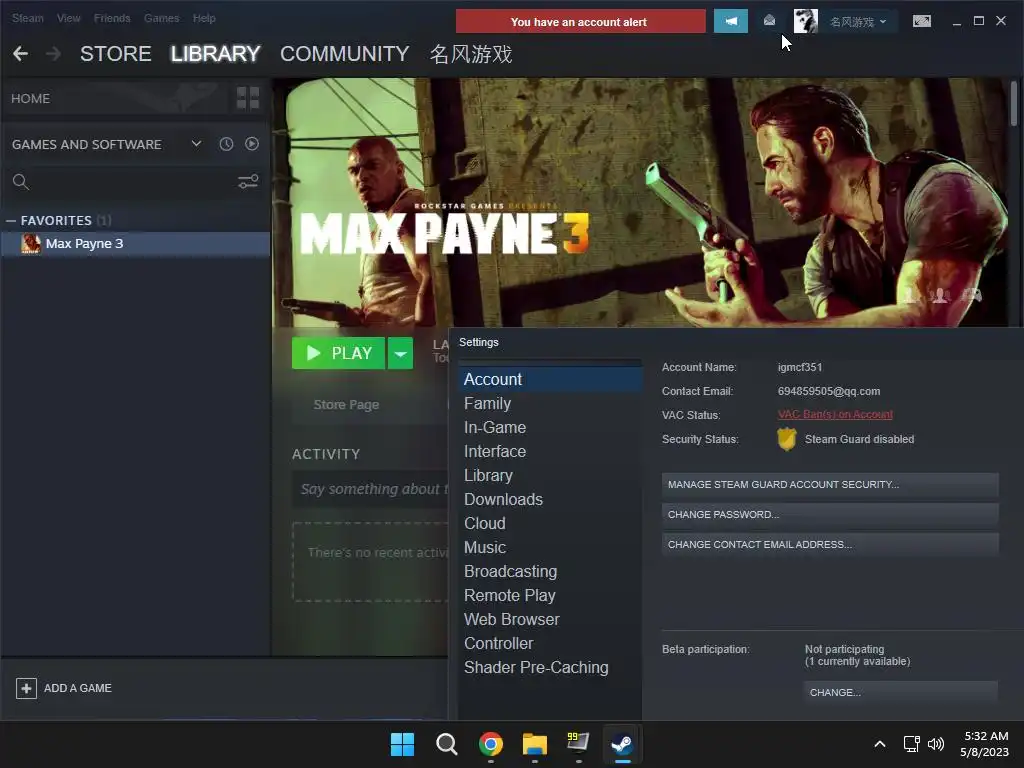The height and width of the screenshot is (768, 1024).
Task: Select Remote Play settings category
Action: 550,596
